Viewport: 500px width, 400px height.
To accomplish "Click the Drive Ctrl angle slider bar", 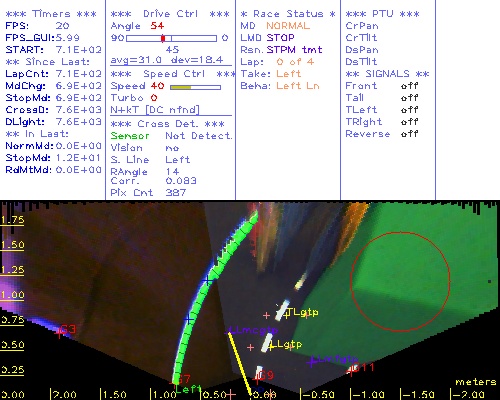I will [171, 38].
